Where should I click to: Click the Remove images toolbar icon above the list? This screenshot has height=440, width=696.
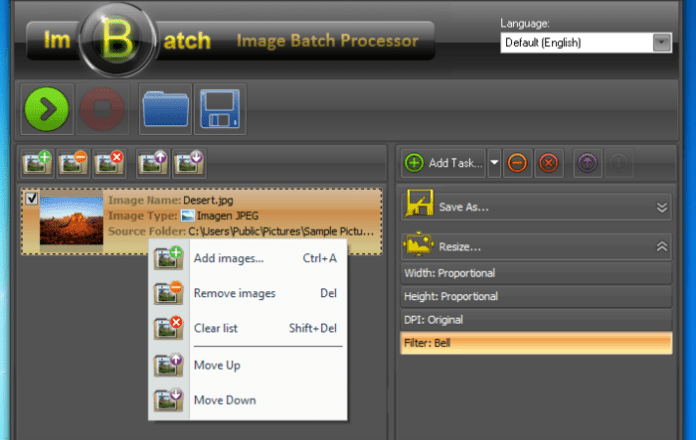coord(73,162)
